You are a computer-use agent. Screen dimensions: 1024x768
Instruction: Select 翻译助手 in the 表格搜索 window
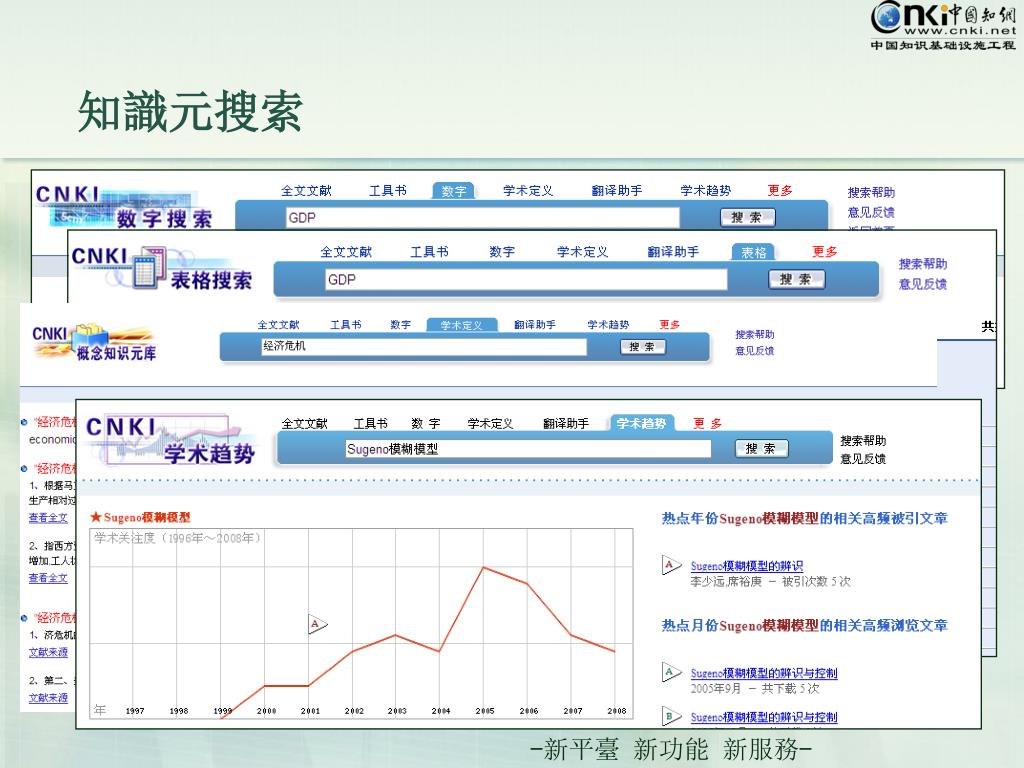click(673, 252)
